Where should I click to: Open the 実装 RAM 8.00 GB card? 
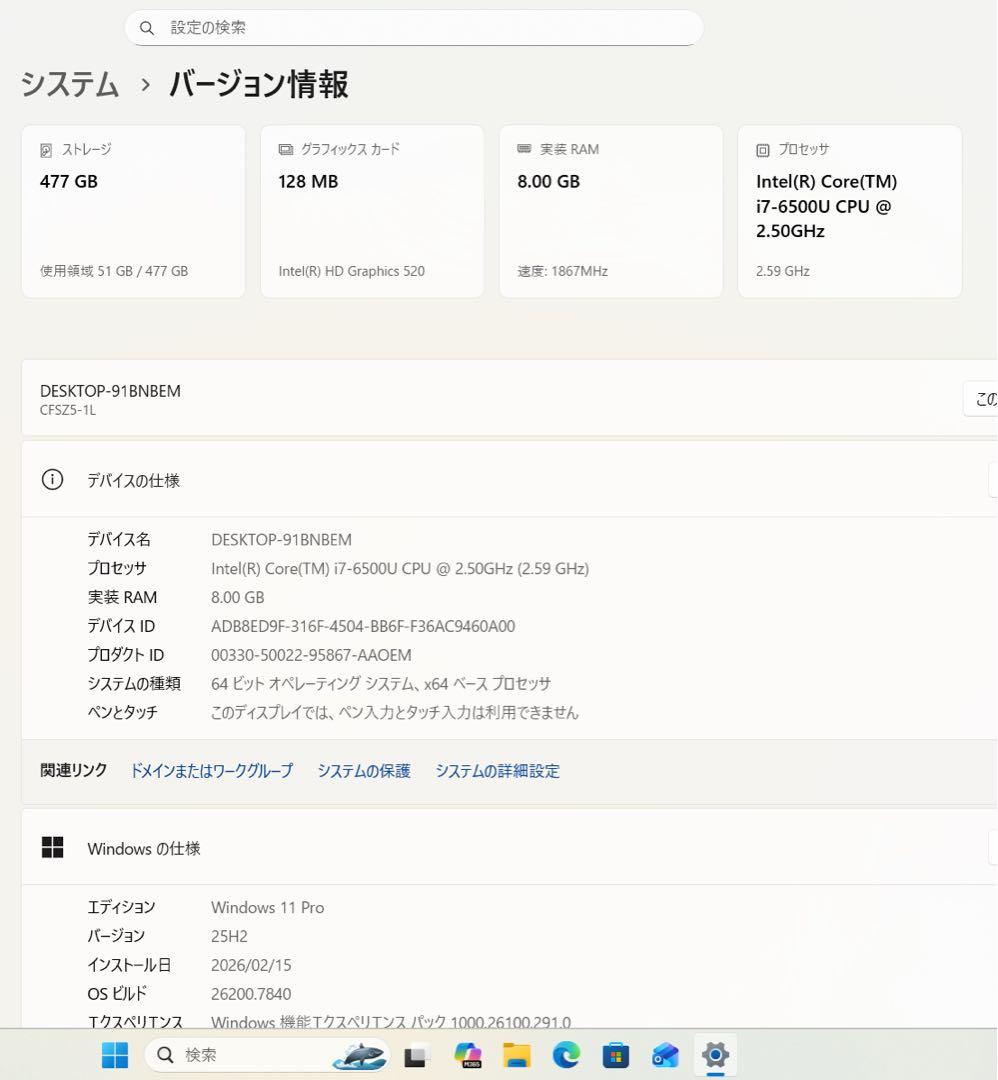tap(611, 211)
